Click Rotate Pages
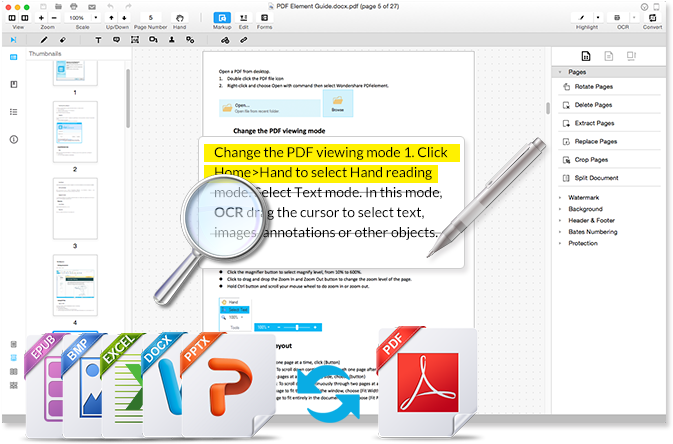673x444 pixels. point(609,87)
